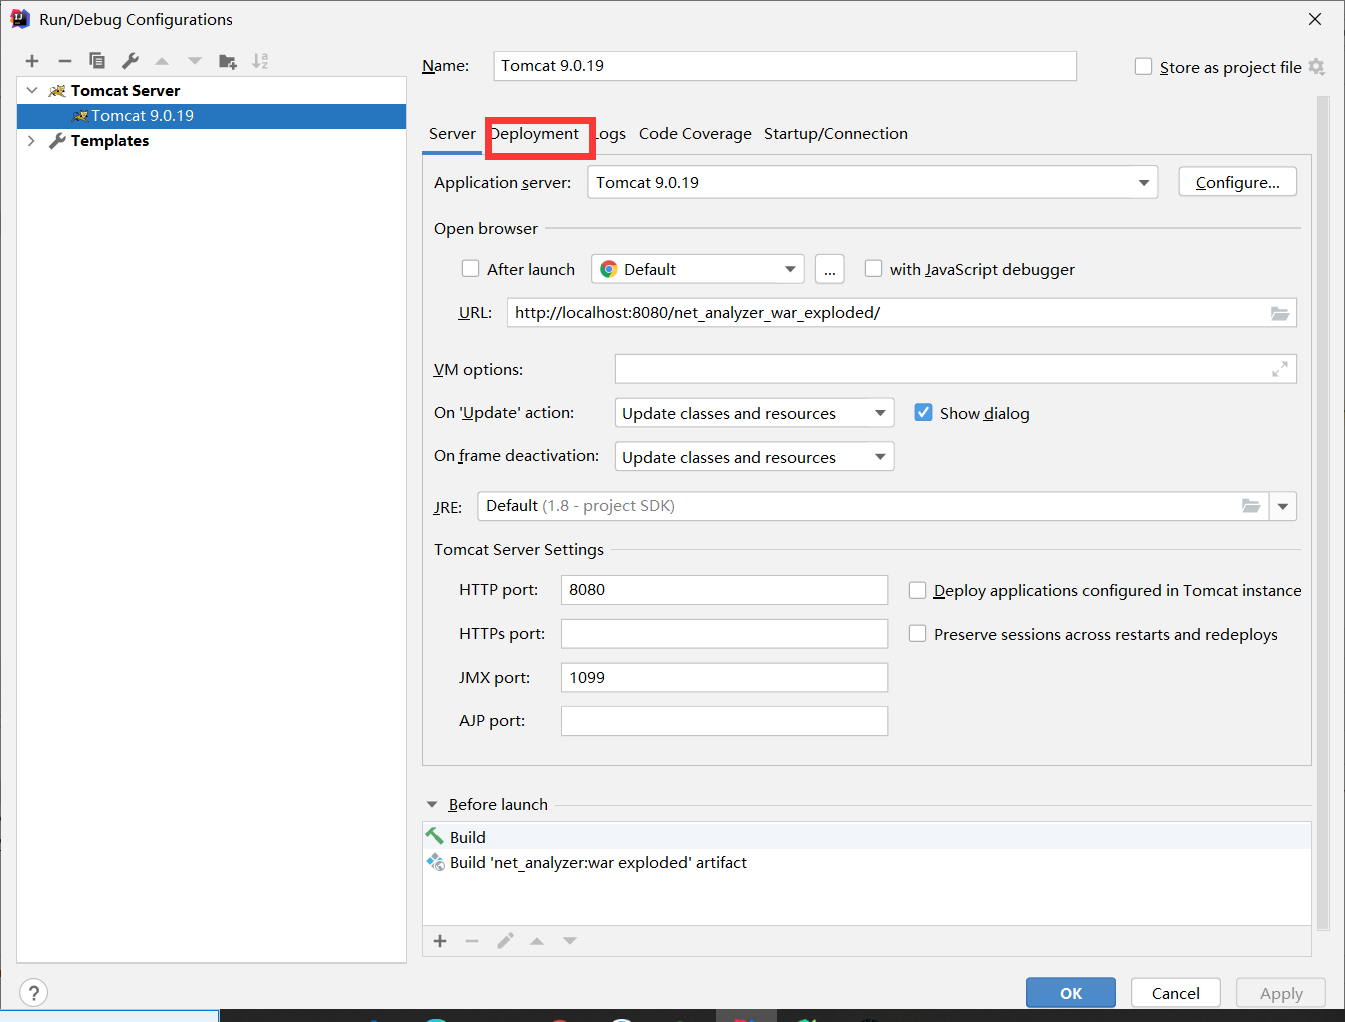Open Default browser dropdown
The height and width of the screenshot is (1022, 1345).
[x=698, y=269]
